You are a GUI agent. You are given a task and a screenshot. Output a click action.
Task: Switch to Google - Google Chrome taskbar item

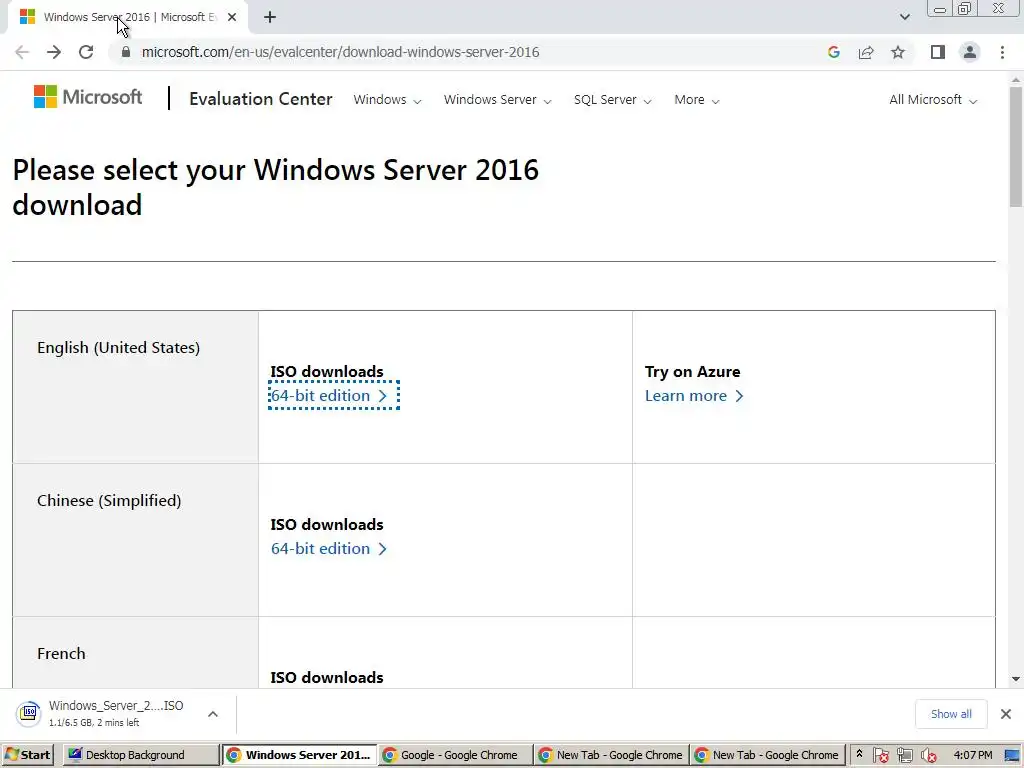[x=455, y=755]
